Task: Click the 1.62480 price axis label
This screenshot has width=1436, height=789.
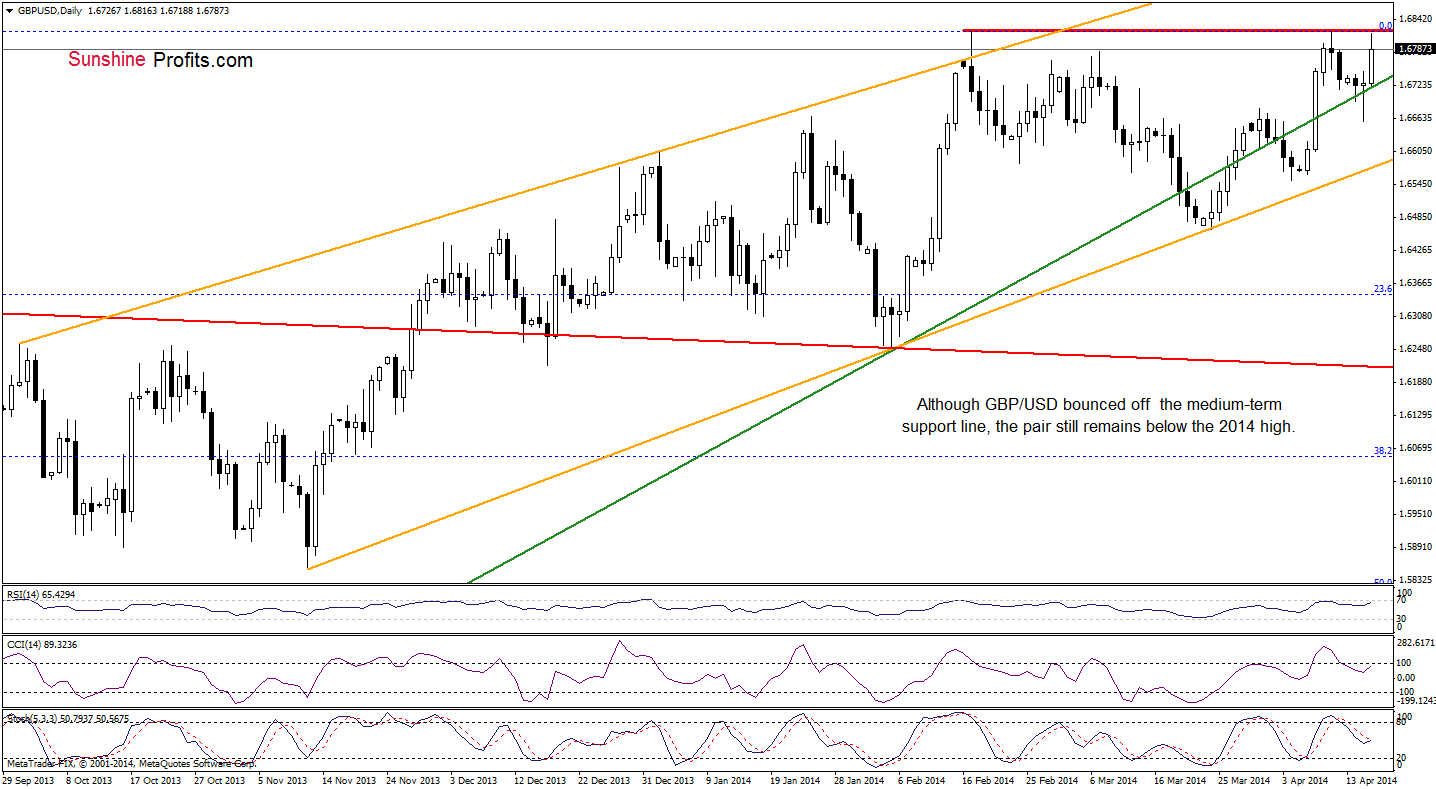Action: [x=1414, y=350]
